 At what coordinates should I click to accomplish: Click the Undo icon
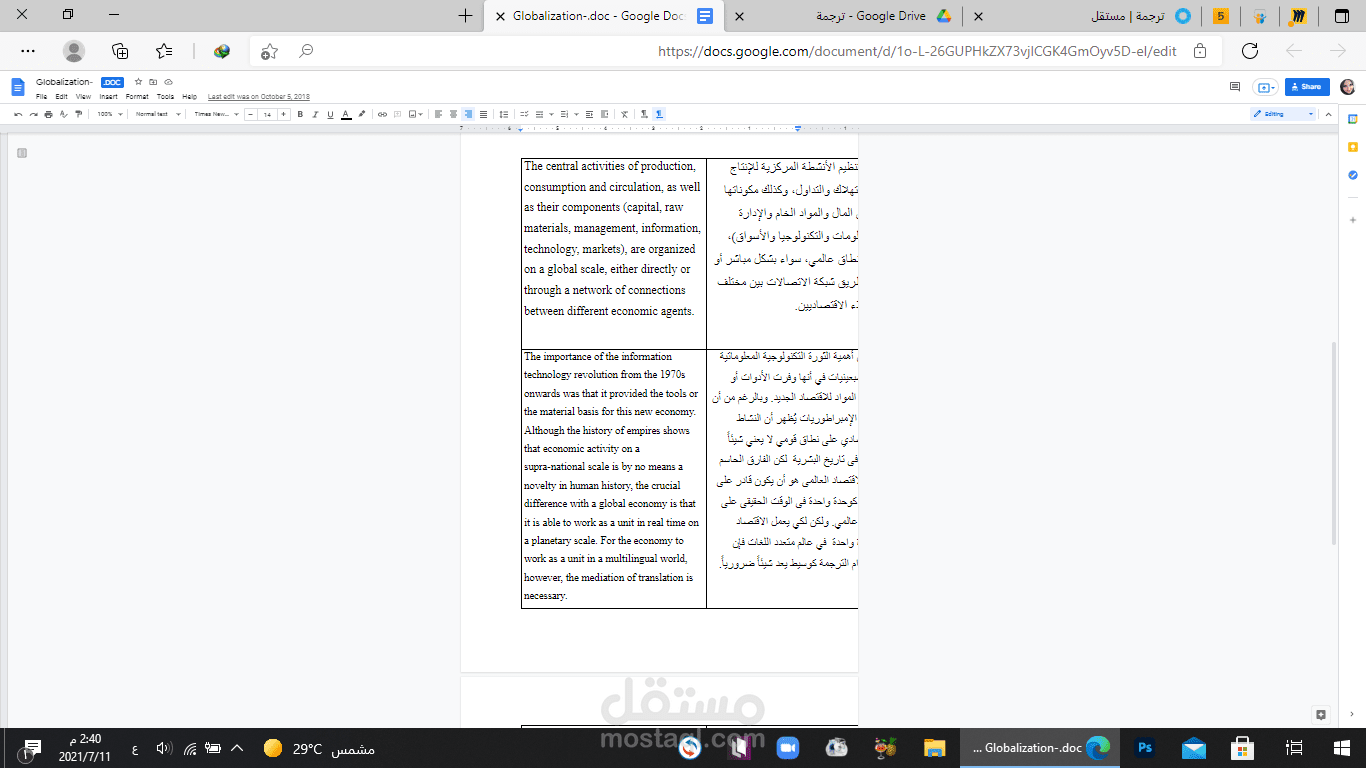pos(19,113)
